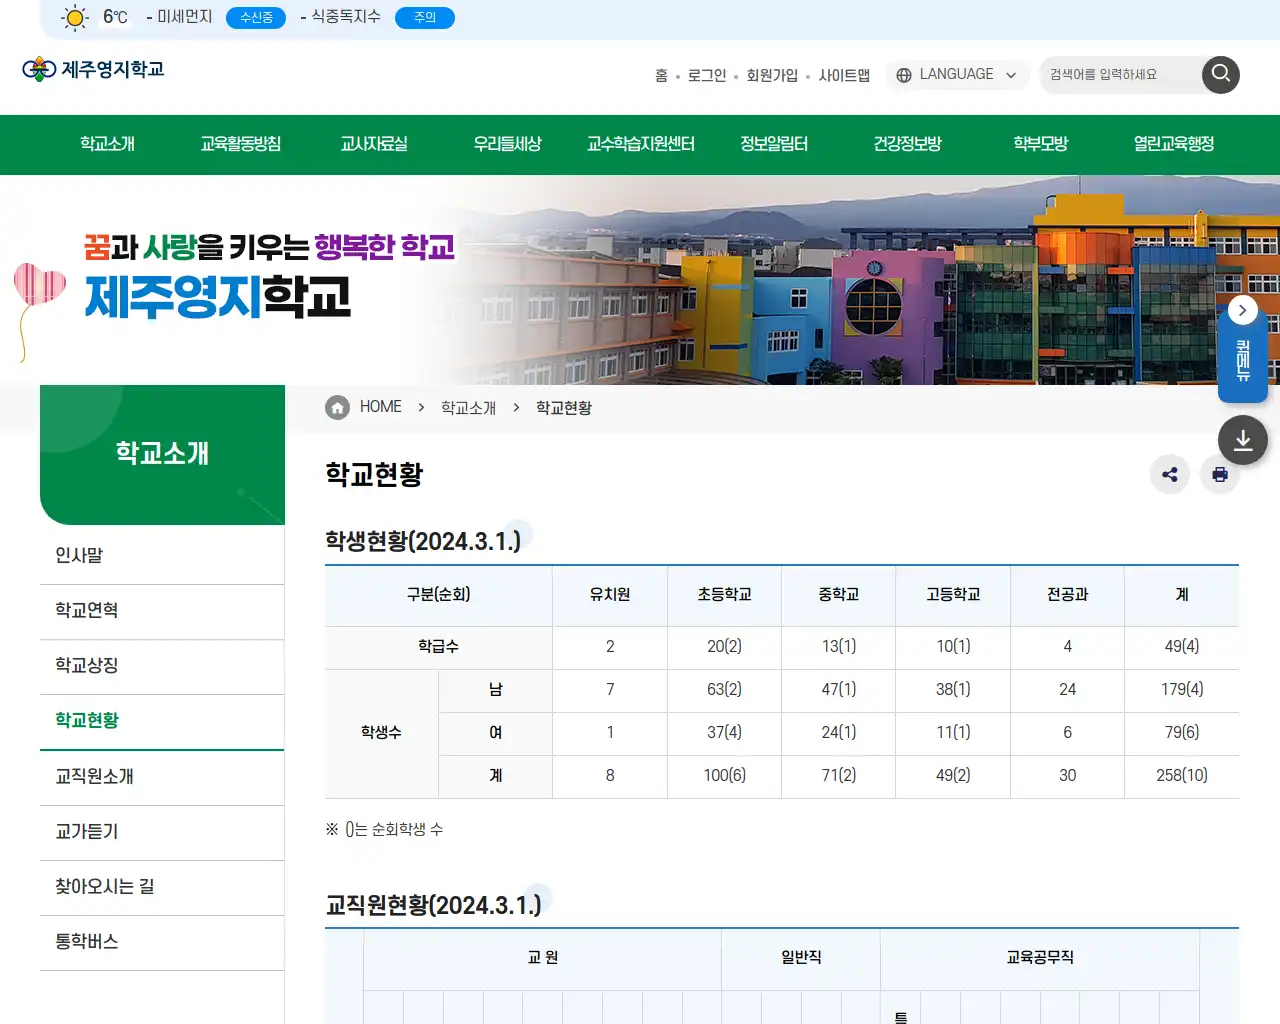Screen dimensions: 1280x1024
Task: Click the HOME breadcrumb house icon
Action: click(x=338, y=407)
